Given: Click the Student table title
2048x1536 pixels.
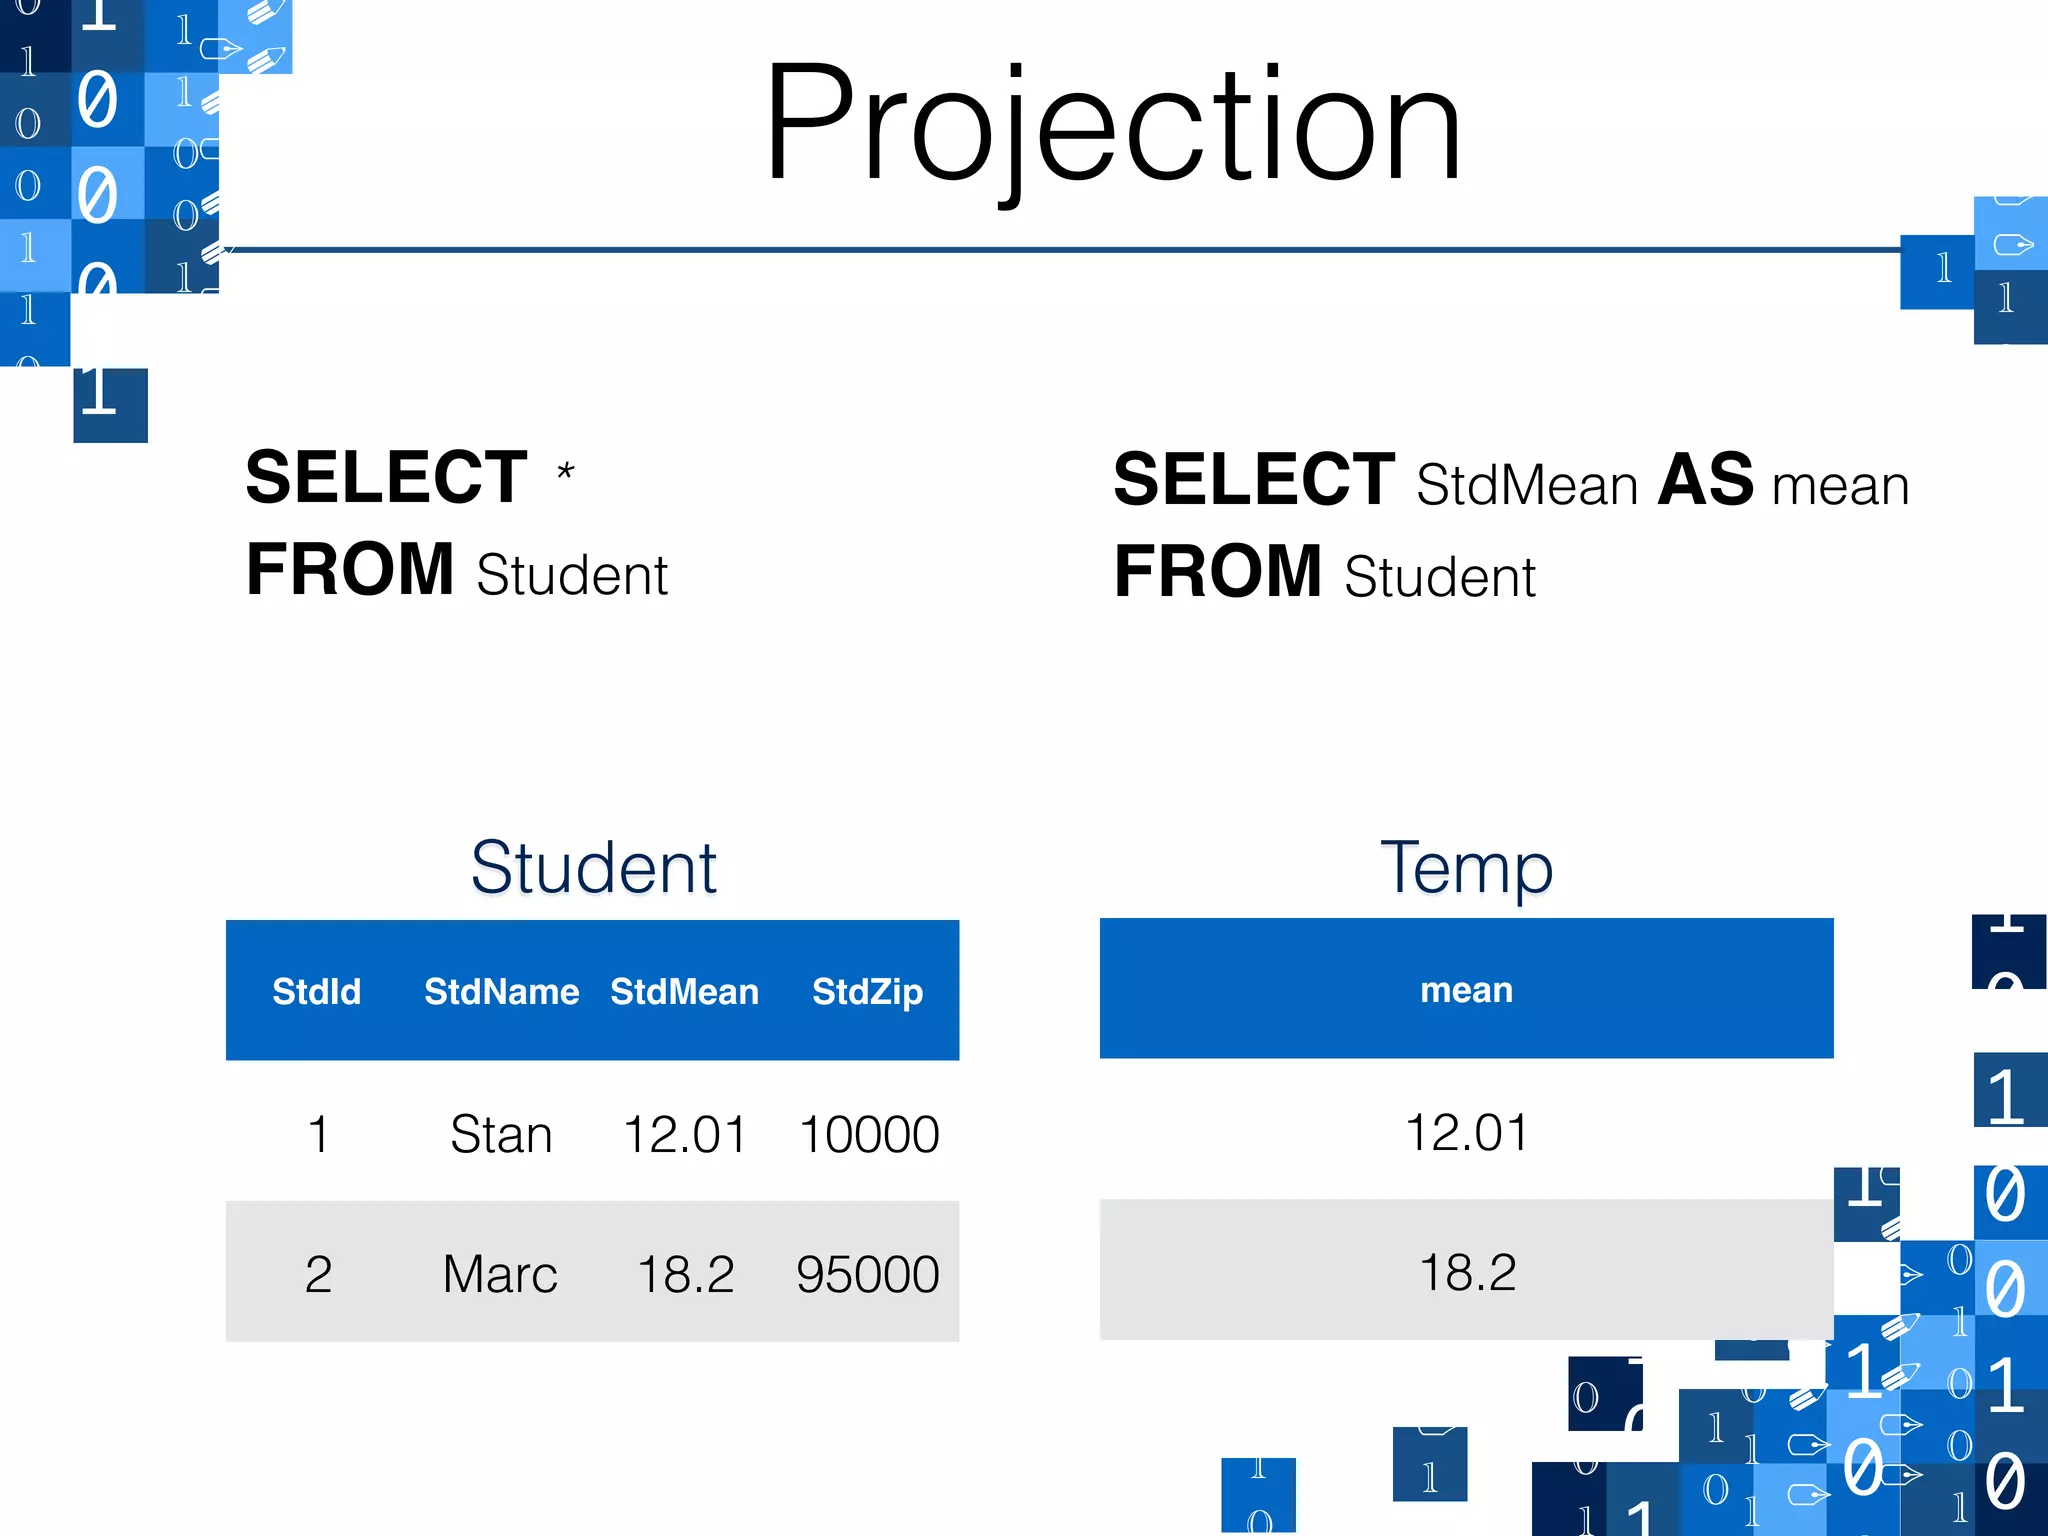Looking at the screenshot, I should [x=593, y=866].
